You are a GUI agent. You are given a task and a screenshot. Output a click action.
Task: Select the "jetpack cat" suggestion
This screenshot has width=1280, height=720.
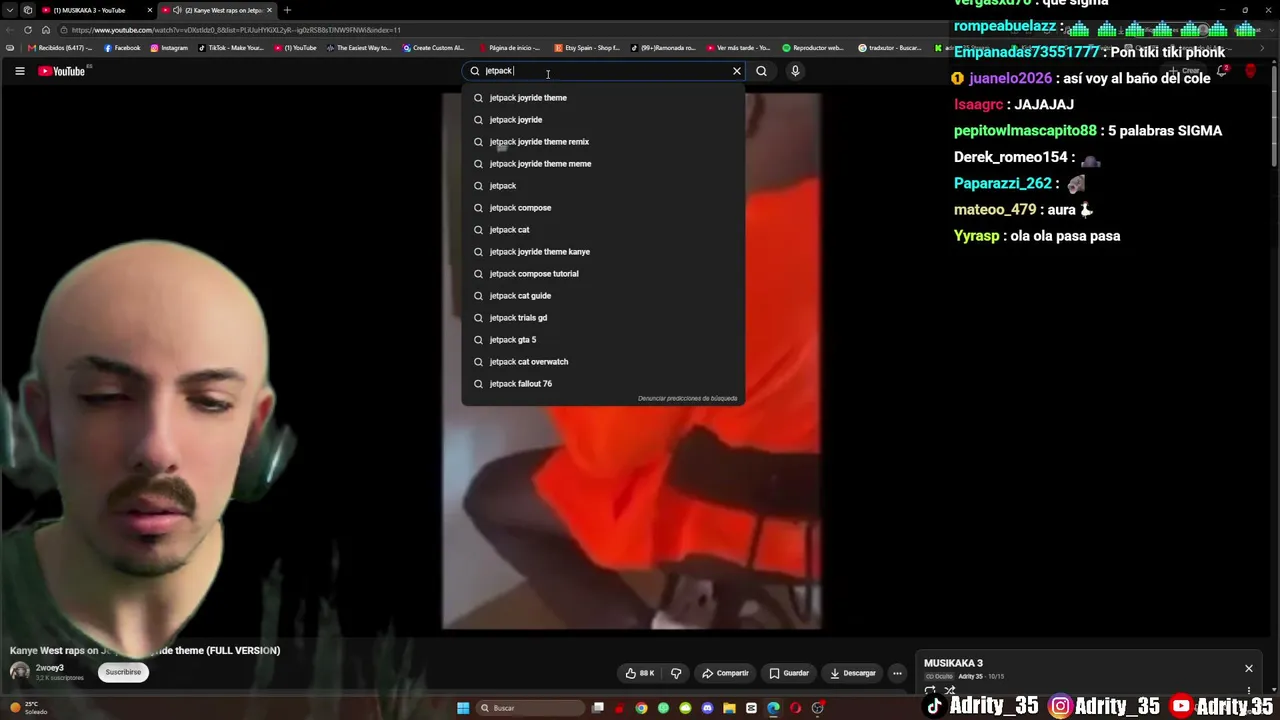pos(603,230)
